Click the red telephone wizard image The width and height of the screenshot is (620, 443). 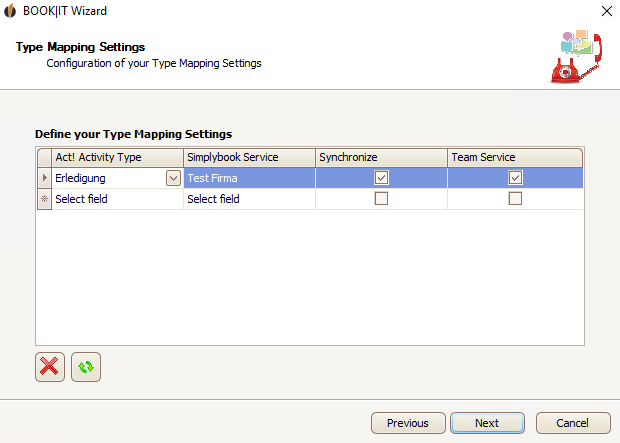coord(577,57)
